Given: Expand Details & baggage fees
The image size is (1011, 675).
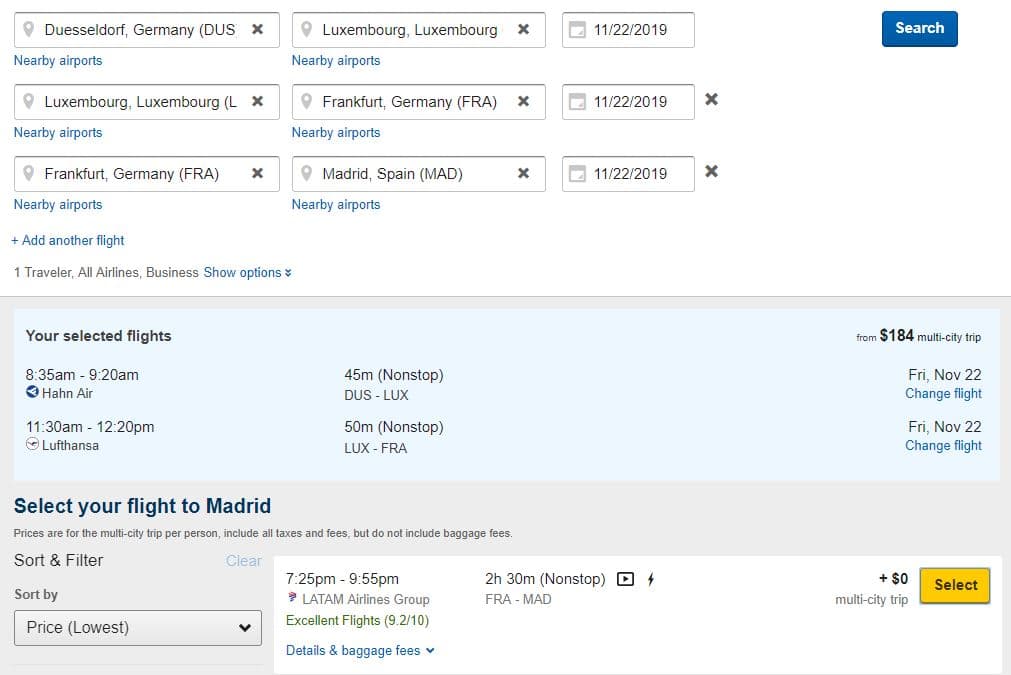Looking at the screenshot, I should pos(360,651).
